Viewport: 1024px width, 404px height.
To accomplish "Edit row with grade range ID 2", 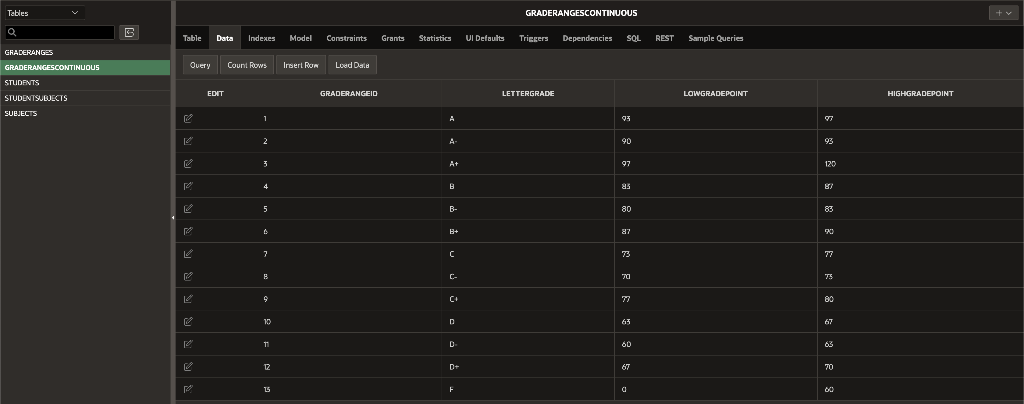I will pyautogui.click(x=189, y=141).
